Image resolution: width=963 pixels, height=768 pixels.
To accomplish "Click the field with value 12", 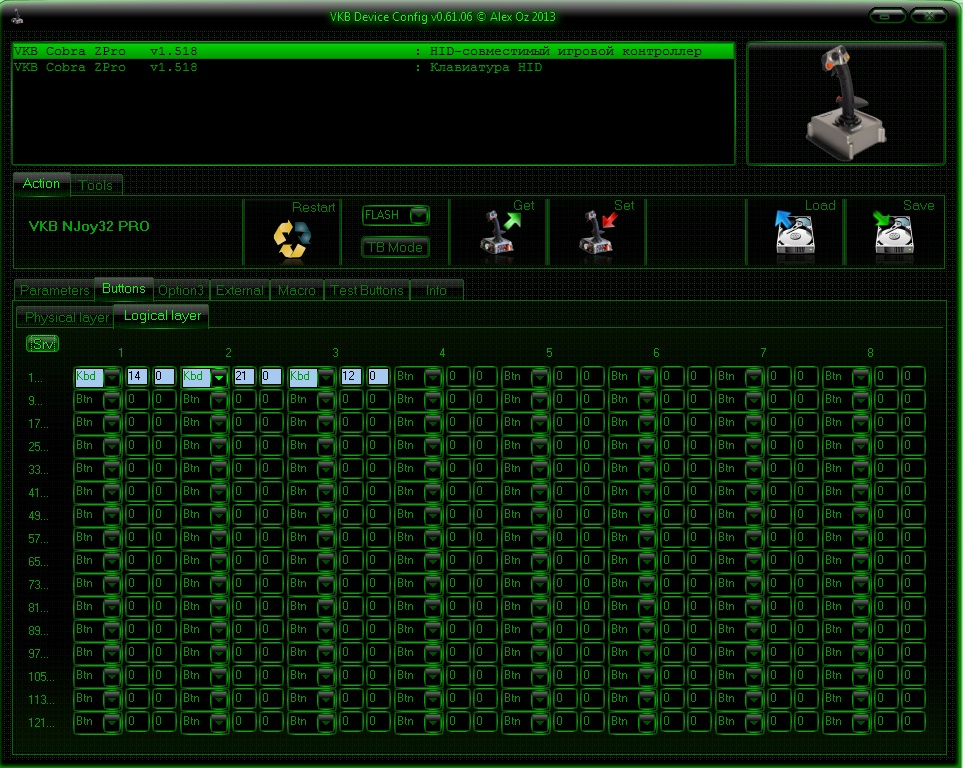I will coord(351,377).
